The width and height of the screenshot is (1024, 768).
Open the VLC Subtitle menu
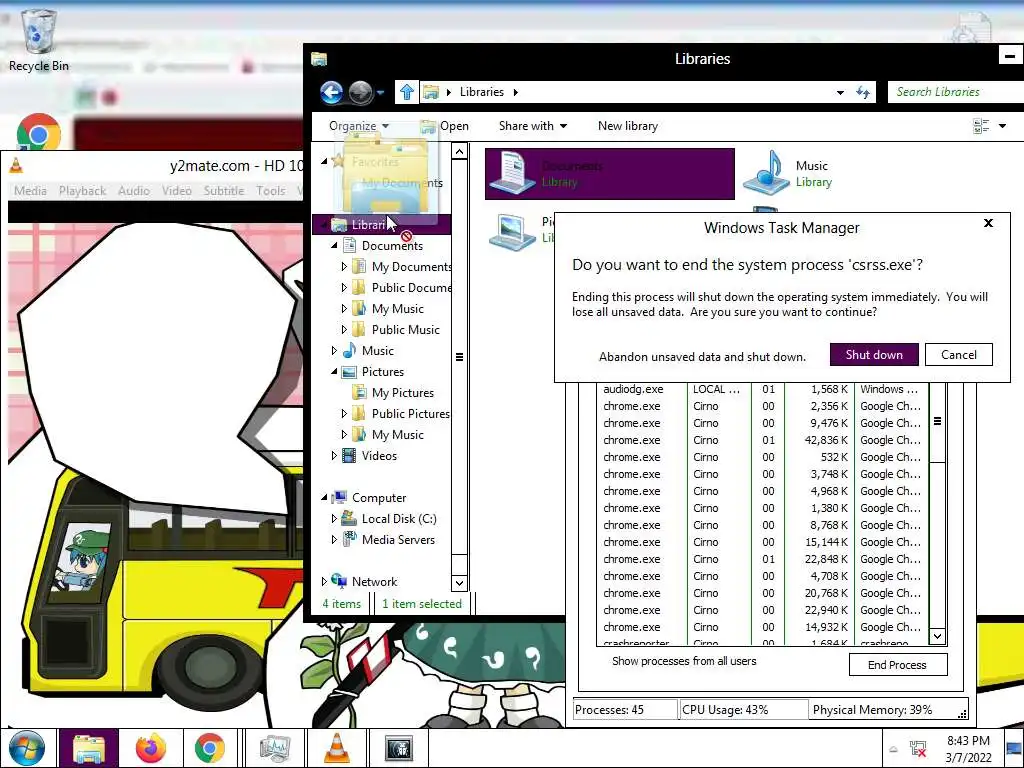(223, 191)
